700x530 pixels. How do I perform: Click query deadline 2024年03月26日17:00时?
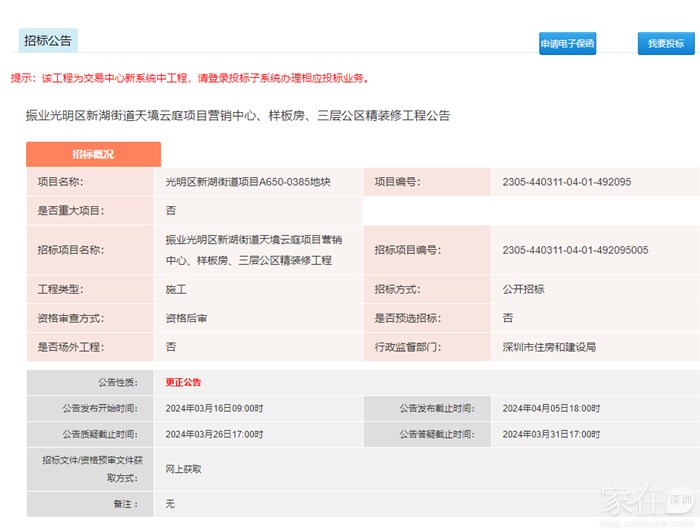(214, 434)
